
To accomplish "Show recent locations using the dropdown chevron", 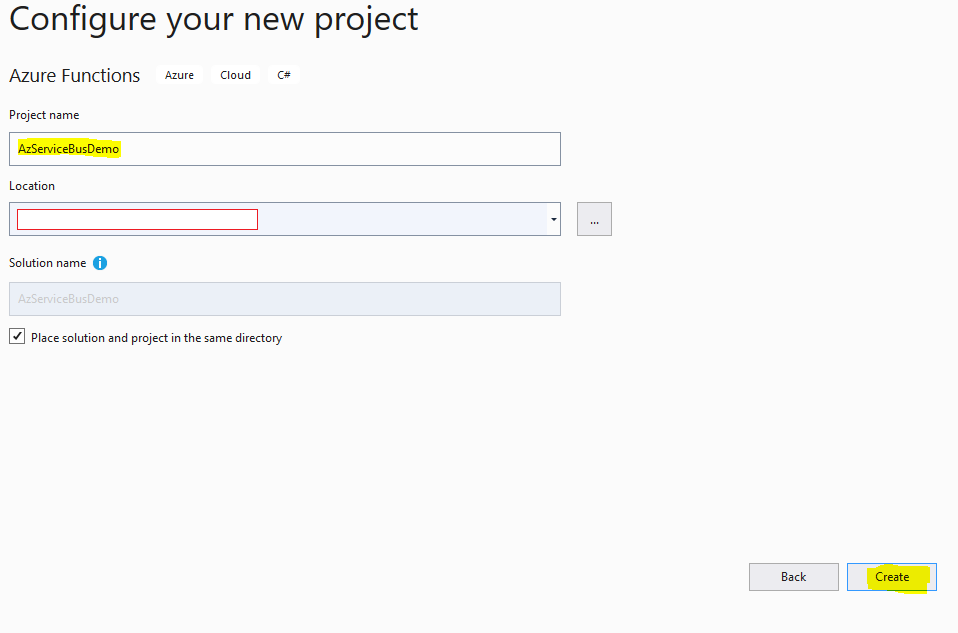I will tap(553, 218).
